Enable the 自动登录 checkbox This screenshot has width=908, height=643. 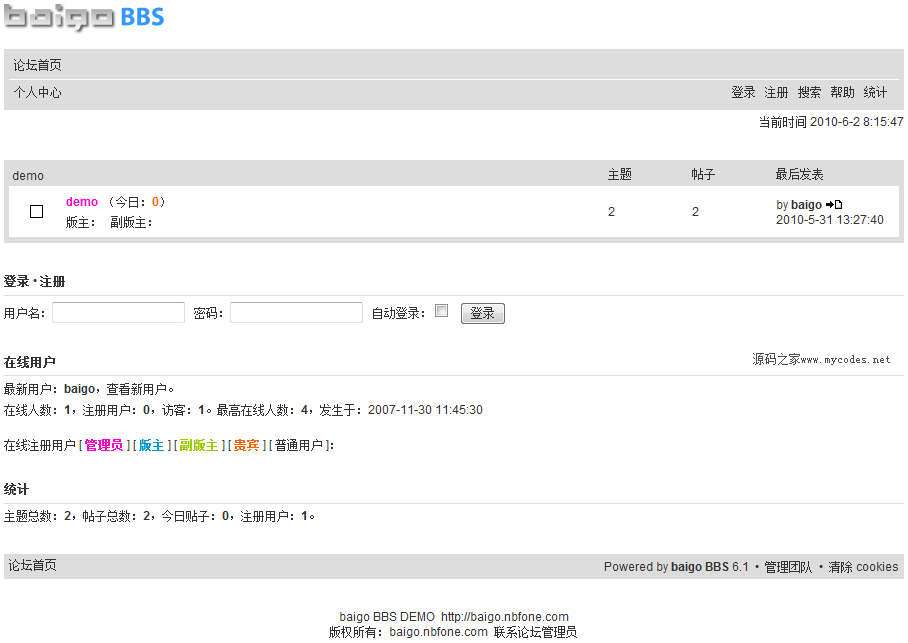point(441,310)
